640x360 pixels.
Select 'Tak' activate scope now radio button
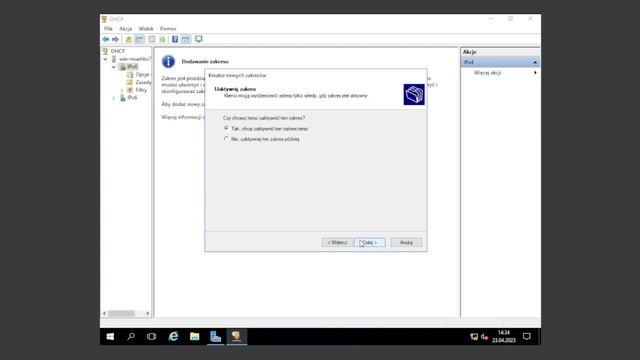[226, 129]
